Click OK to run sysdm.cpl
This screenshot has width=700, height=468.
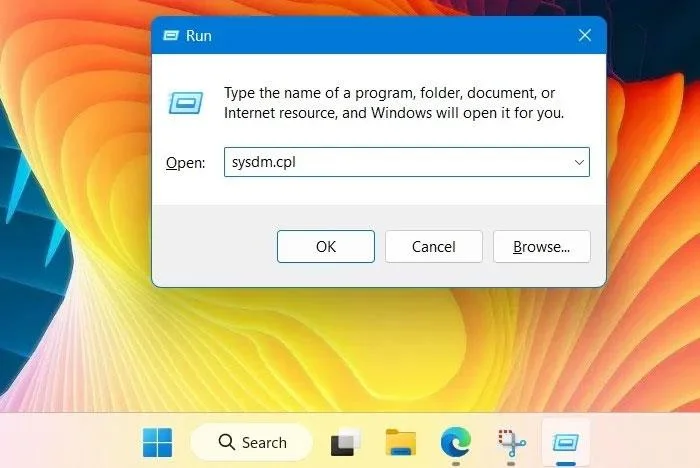click(325, 247)
